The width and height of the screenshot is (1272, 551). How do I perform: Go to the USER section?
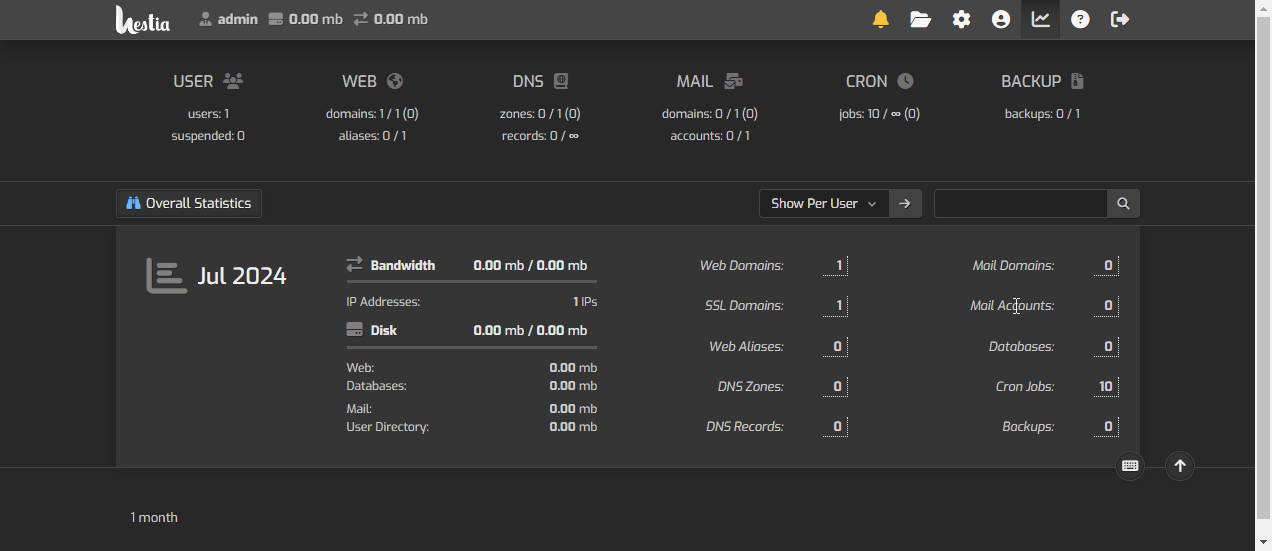click(x=208, y=81)
